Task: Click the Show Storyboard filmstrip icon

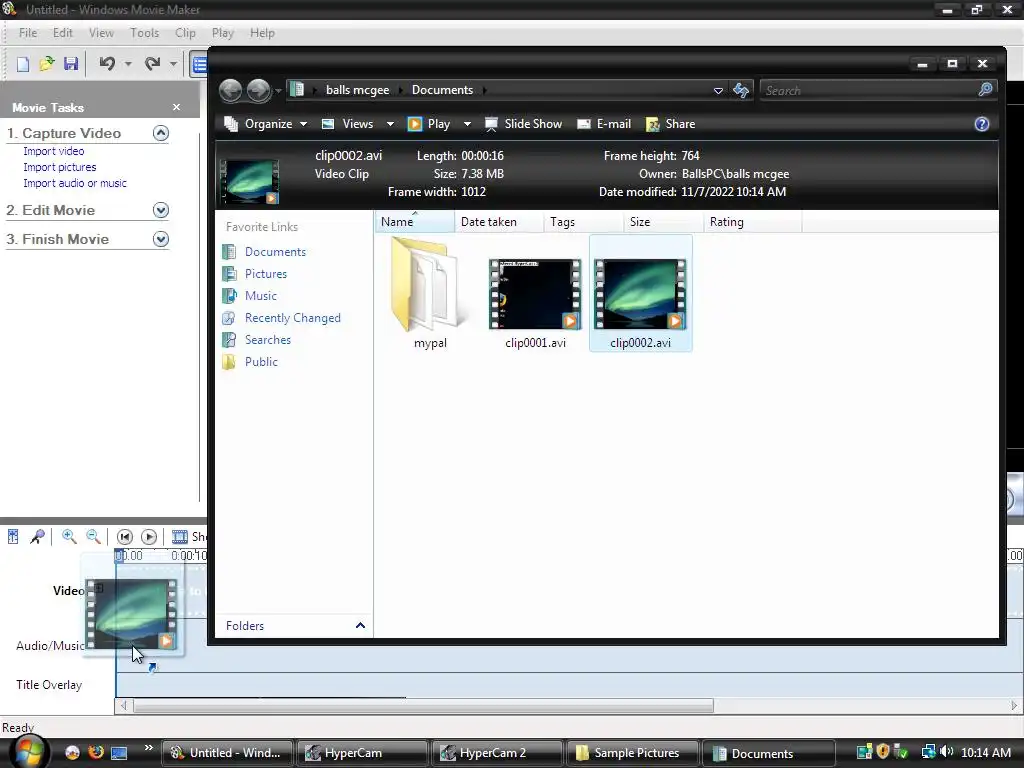Action: [x=180, y=537]
